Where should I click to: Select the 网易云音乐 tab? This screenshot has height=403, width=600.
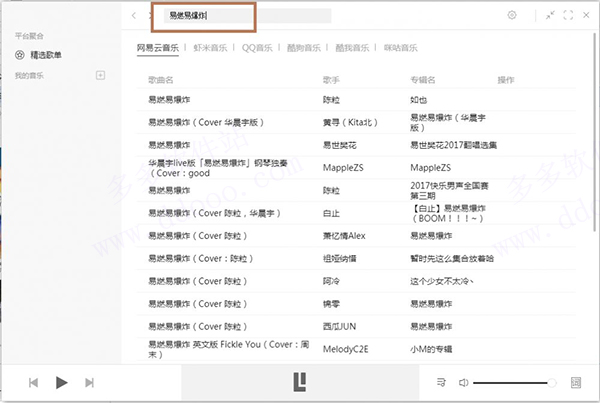(x=158, y=48)
